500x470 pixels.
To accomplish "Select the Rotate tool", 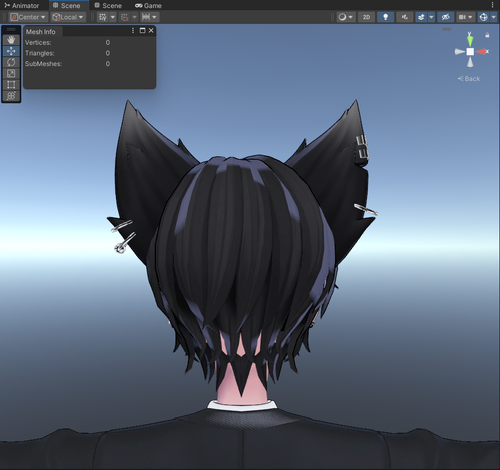I will click(11, 62).
